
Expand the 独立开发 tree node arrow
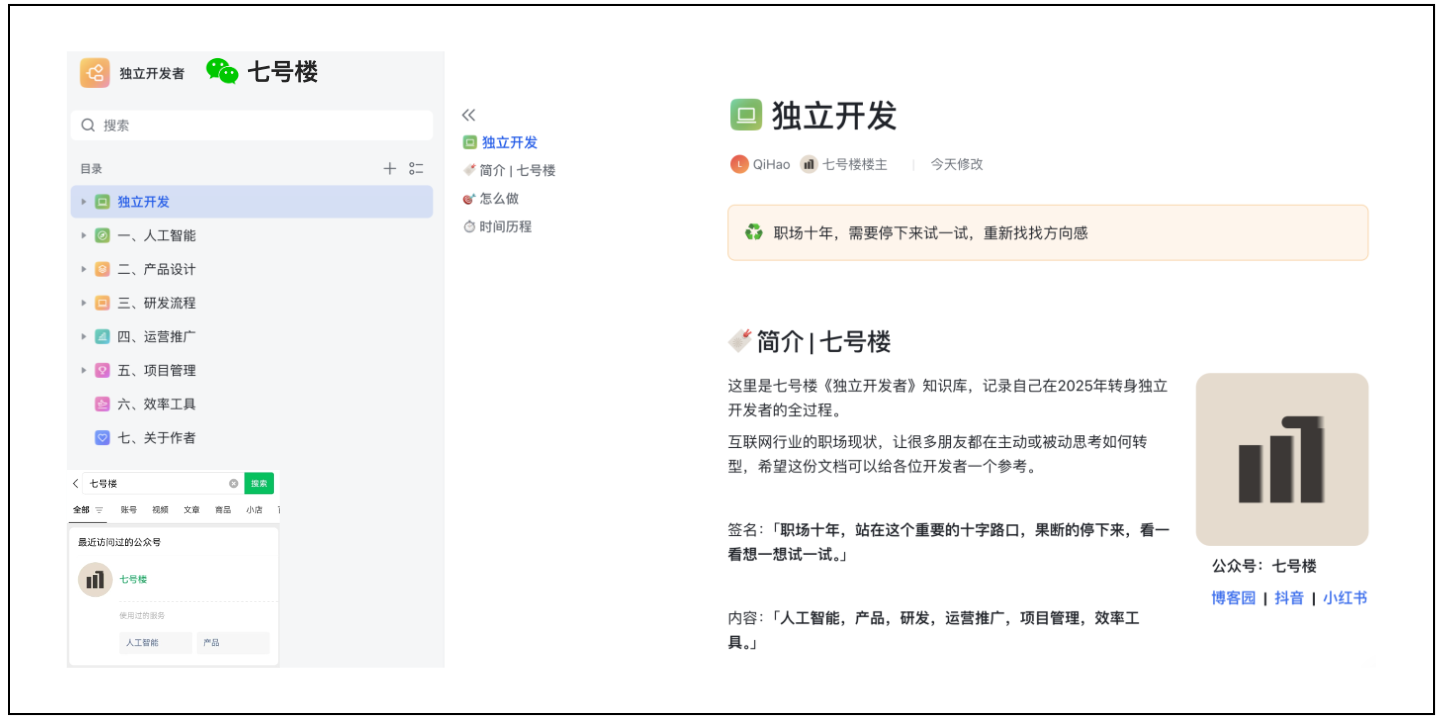tap(84, 202)
